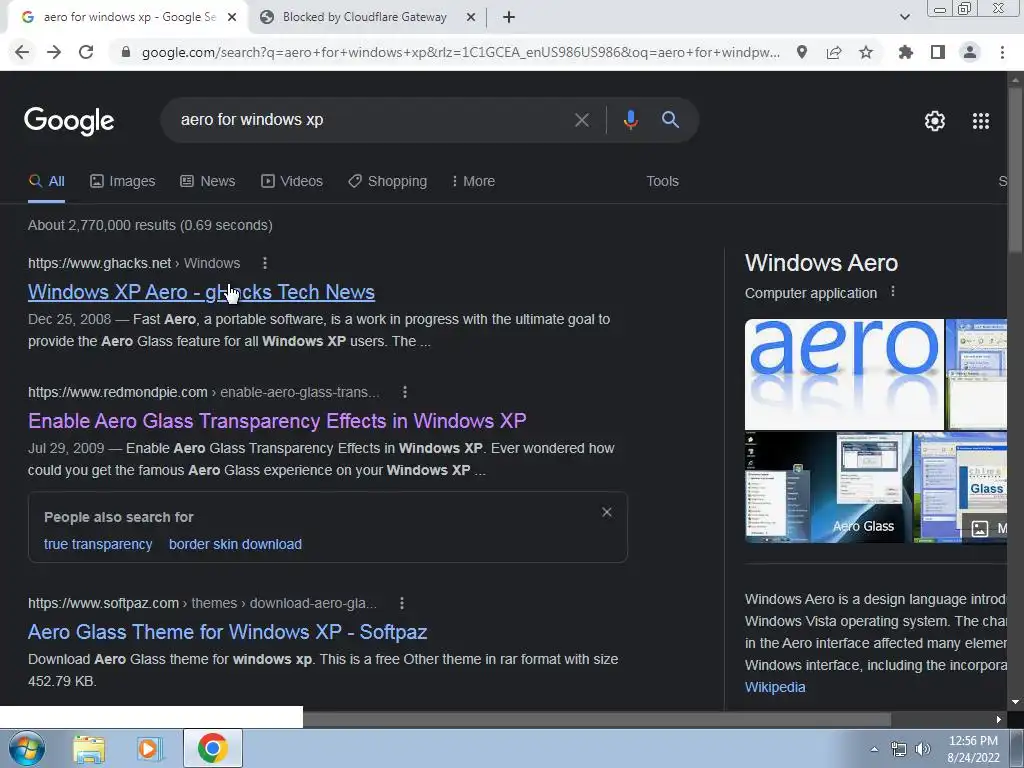This screenshot has height=768, width=1024.
Task: Open Aero Glass Theme Softpaz result
Action: click(x=227, y=632)
